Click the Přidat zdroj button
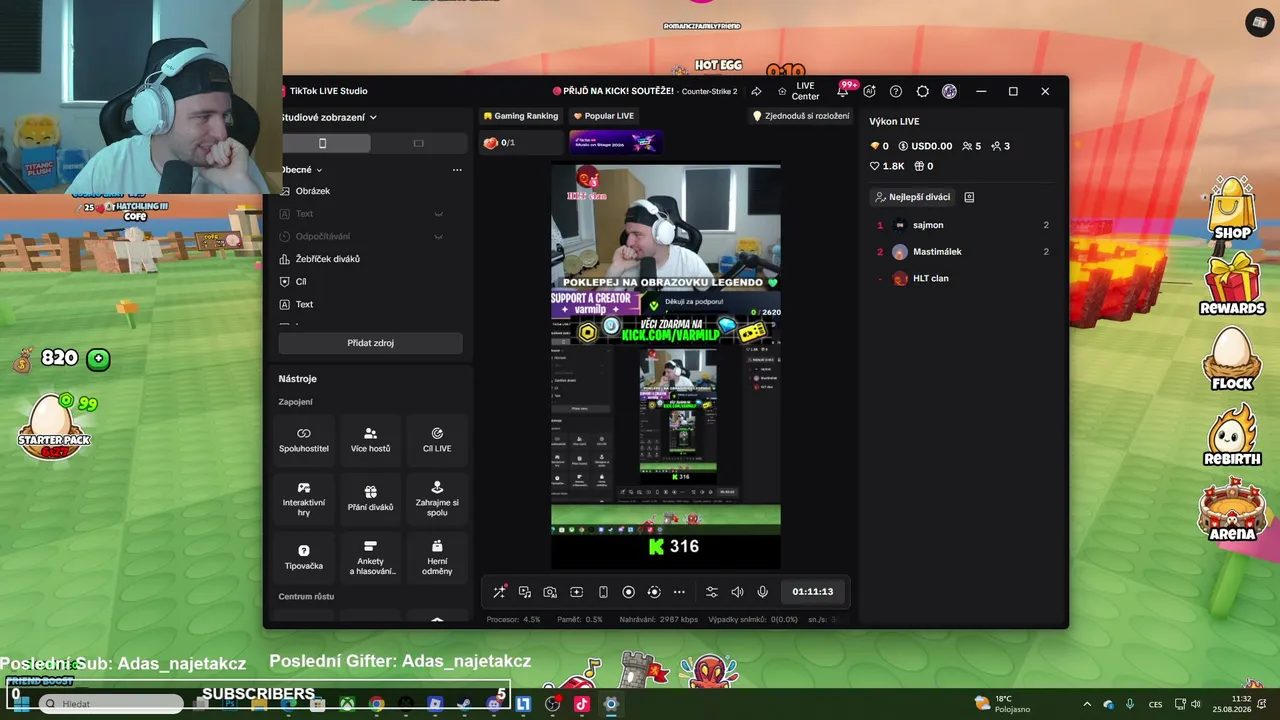This screenshot has height=720, width=1280. (x=370, y=343)
